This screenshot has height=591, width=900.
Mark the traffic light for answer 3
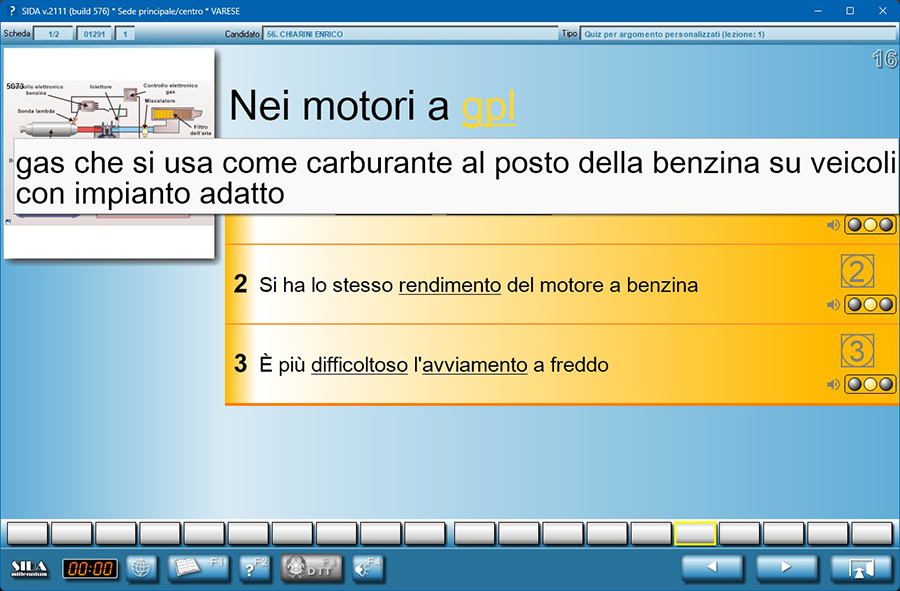870,385
